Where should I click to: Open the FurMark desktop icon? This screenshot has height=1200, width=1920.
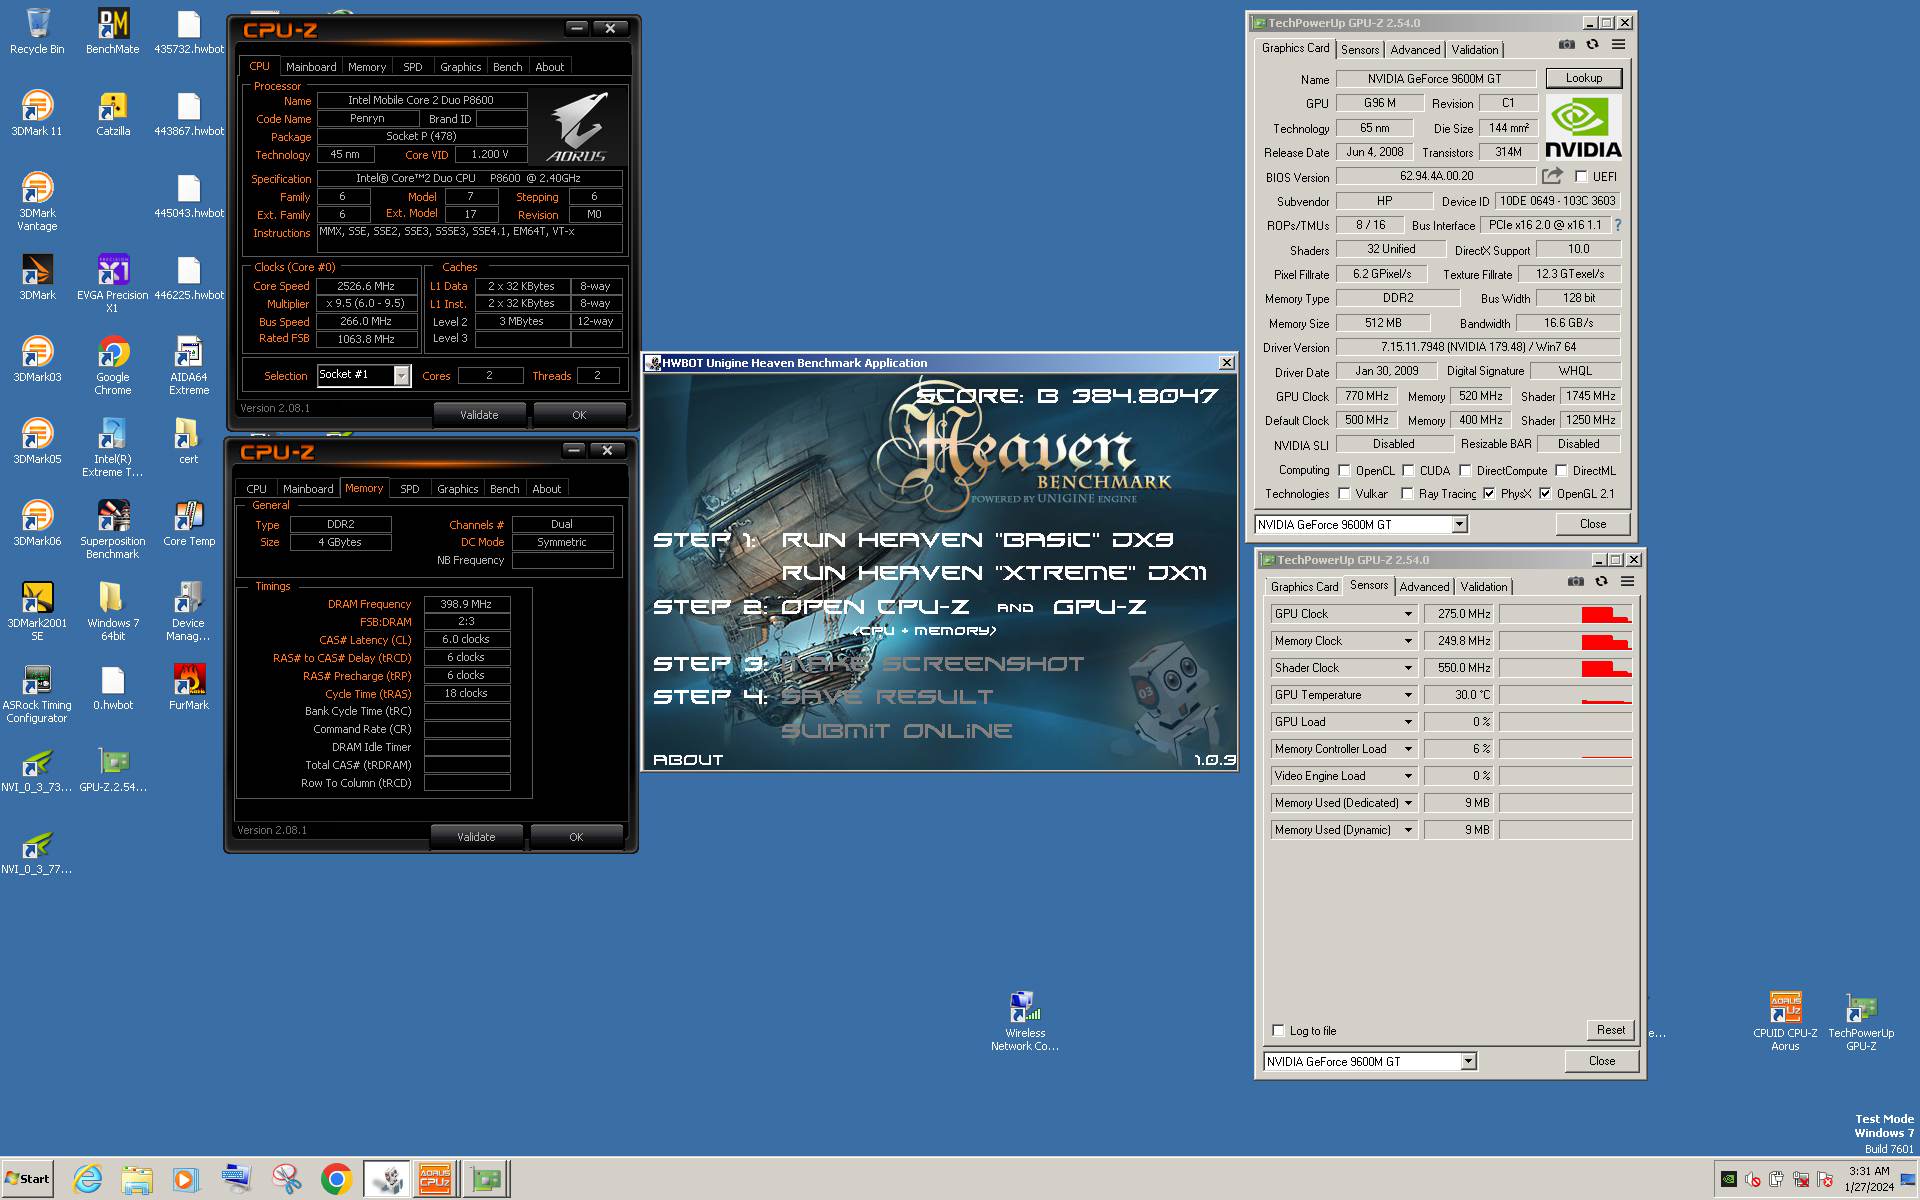[x=188, y=687]
